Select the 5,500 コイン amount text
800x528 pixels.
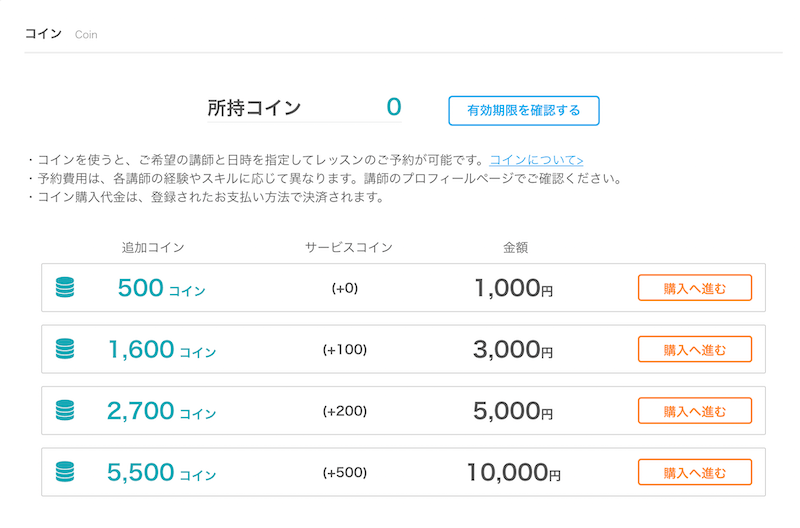coord(162,473)
